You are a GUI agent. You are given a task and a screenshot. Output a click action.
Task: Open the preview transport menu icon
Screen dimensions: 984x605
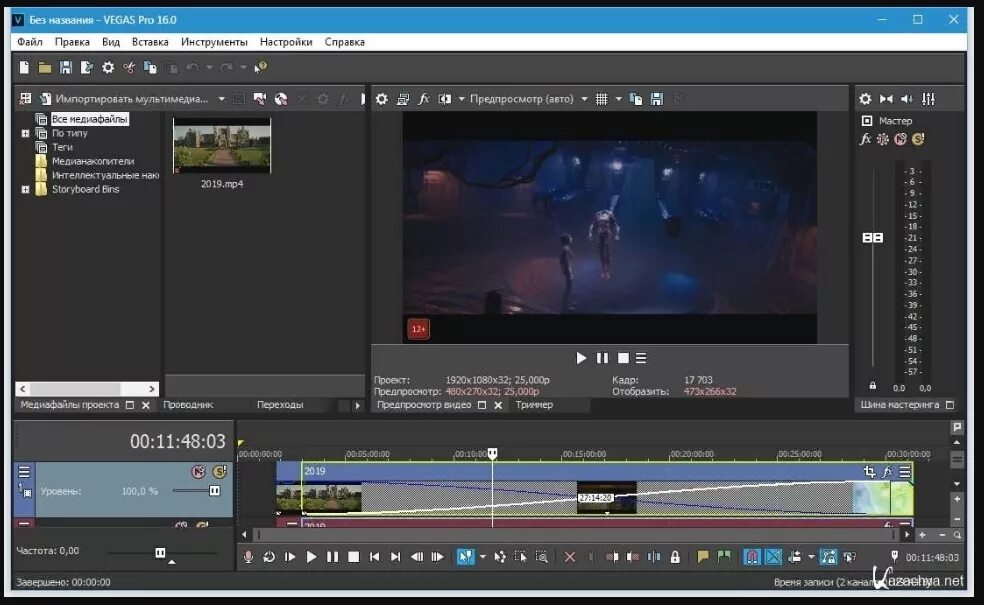coord(641,358)
